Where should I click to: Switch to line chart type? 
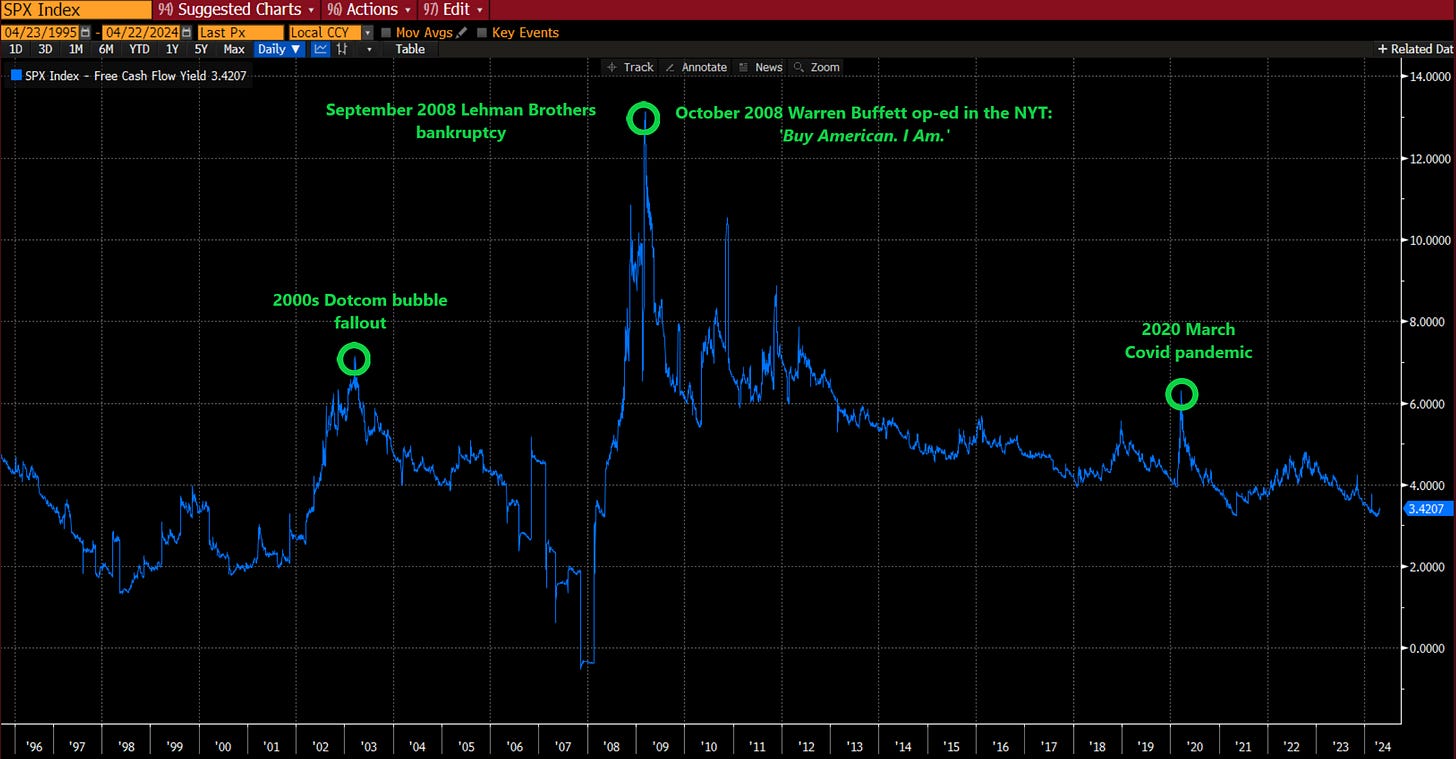point(321,49)
